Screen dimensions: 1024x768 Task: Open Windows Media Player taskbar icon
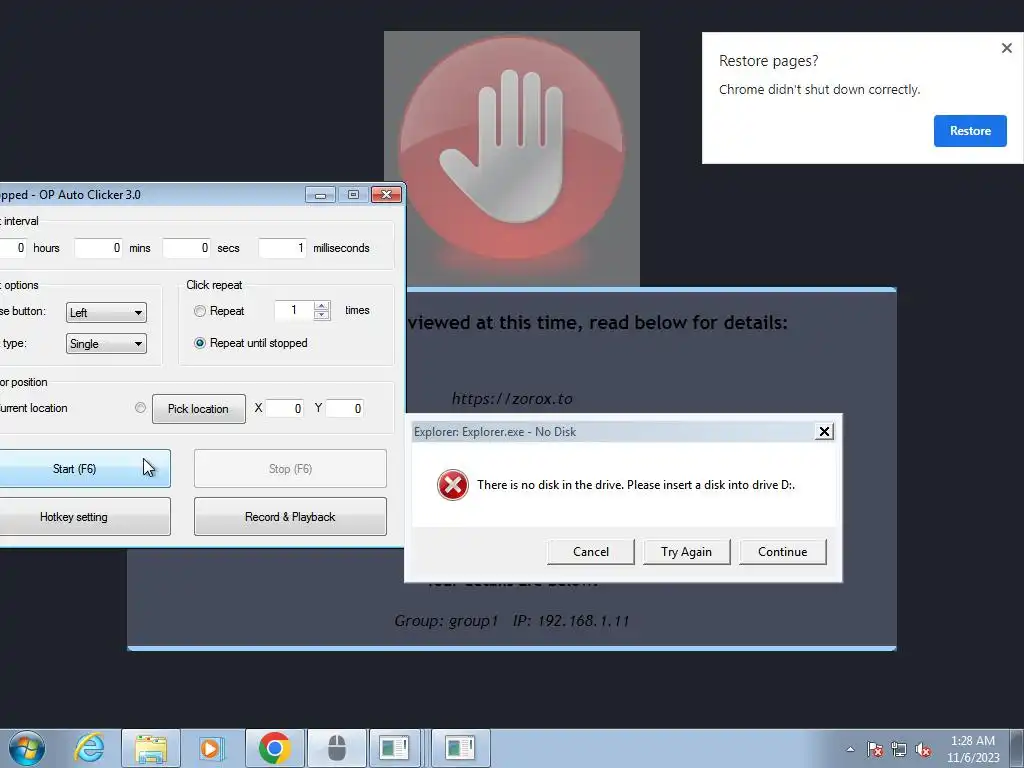tap(211, 748)
